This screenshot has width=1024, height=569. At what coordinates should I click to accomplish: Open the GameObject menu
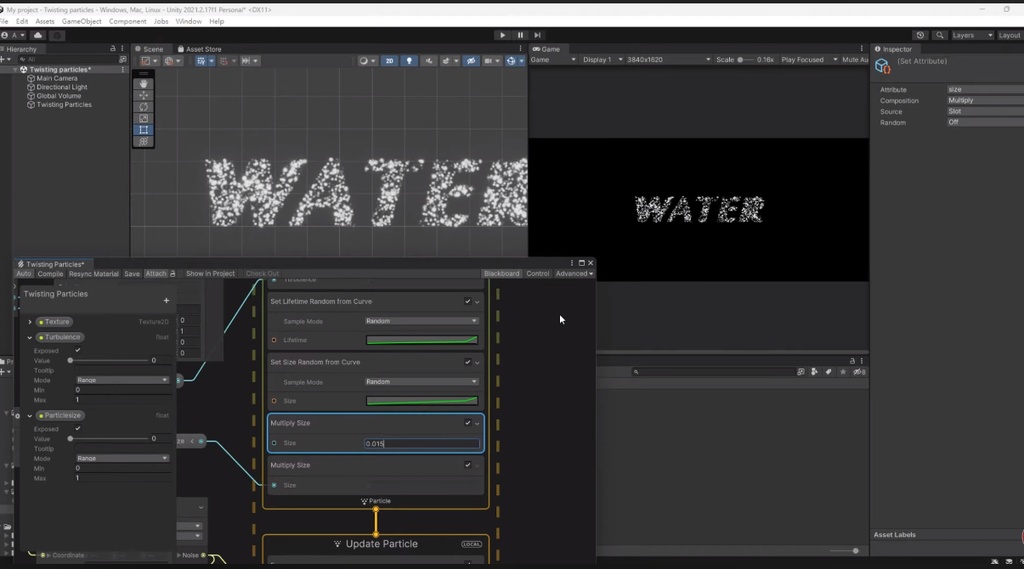click(x=82, y=22)
